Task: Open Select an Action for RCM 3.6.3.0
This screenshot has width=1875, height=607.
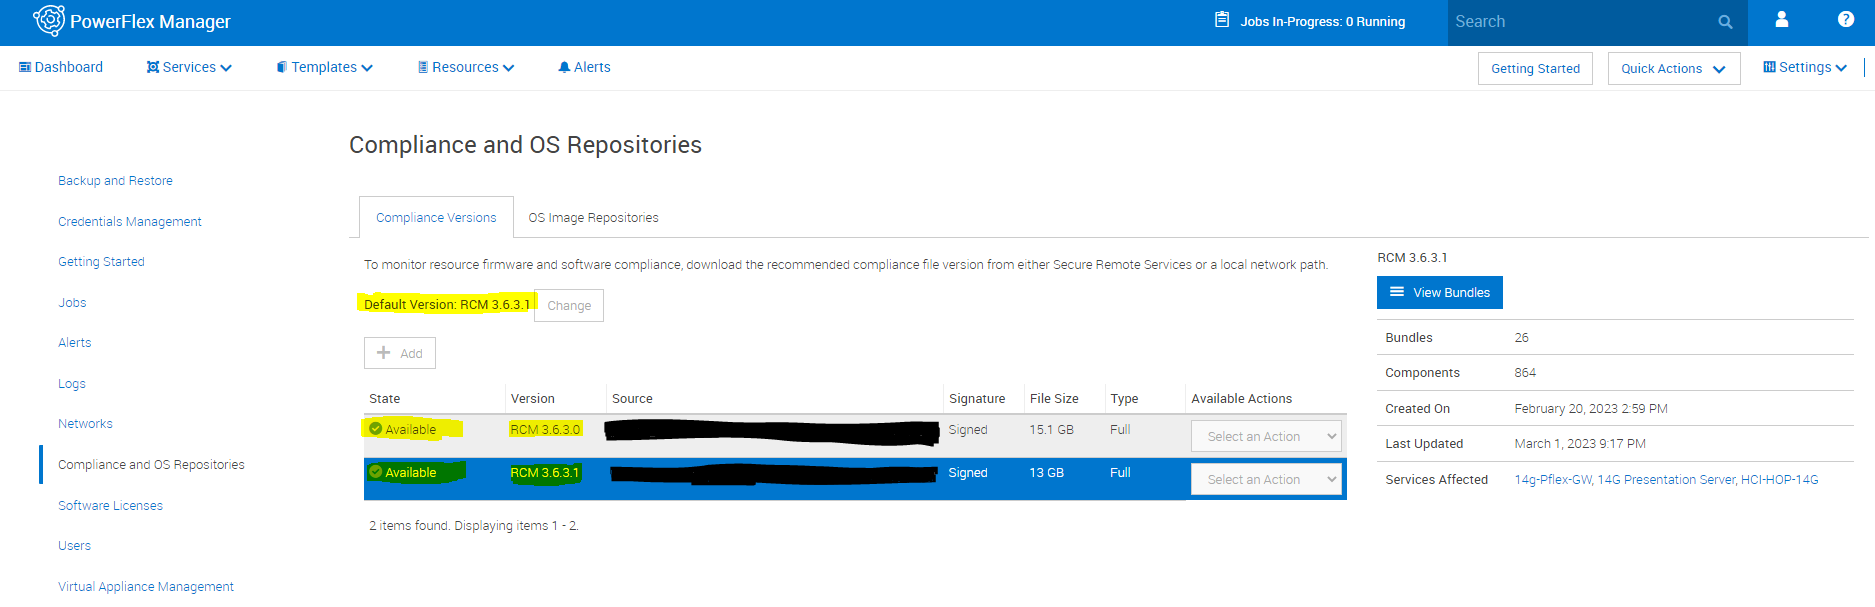Action: click(1266, 436)
